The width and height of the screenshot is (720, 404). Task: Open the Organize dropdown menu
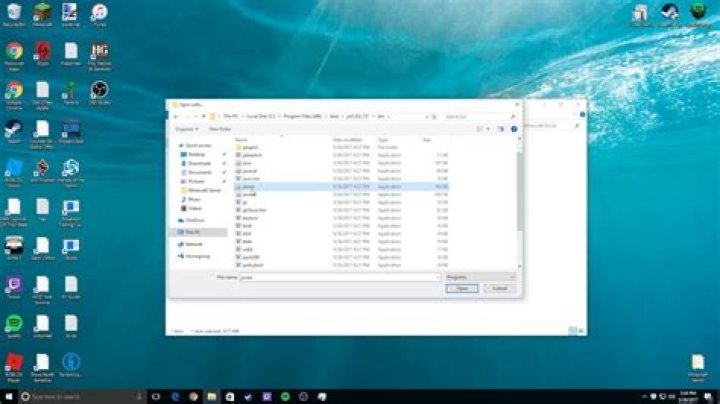click(x=187, y=129)
